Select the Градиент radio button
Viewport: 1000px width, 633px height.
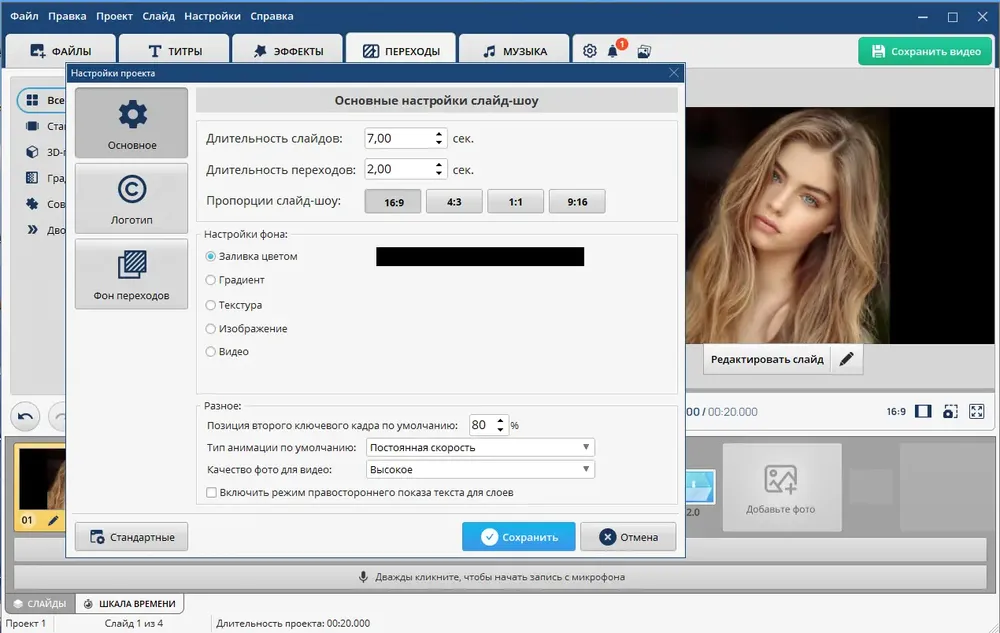[210, 280]
